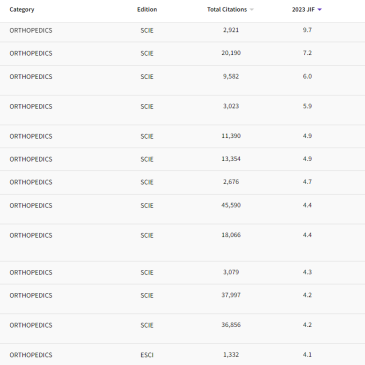Sort by Total Citations arrow icon

point(252,10)
